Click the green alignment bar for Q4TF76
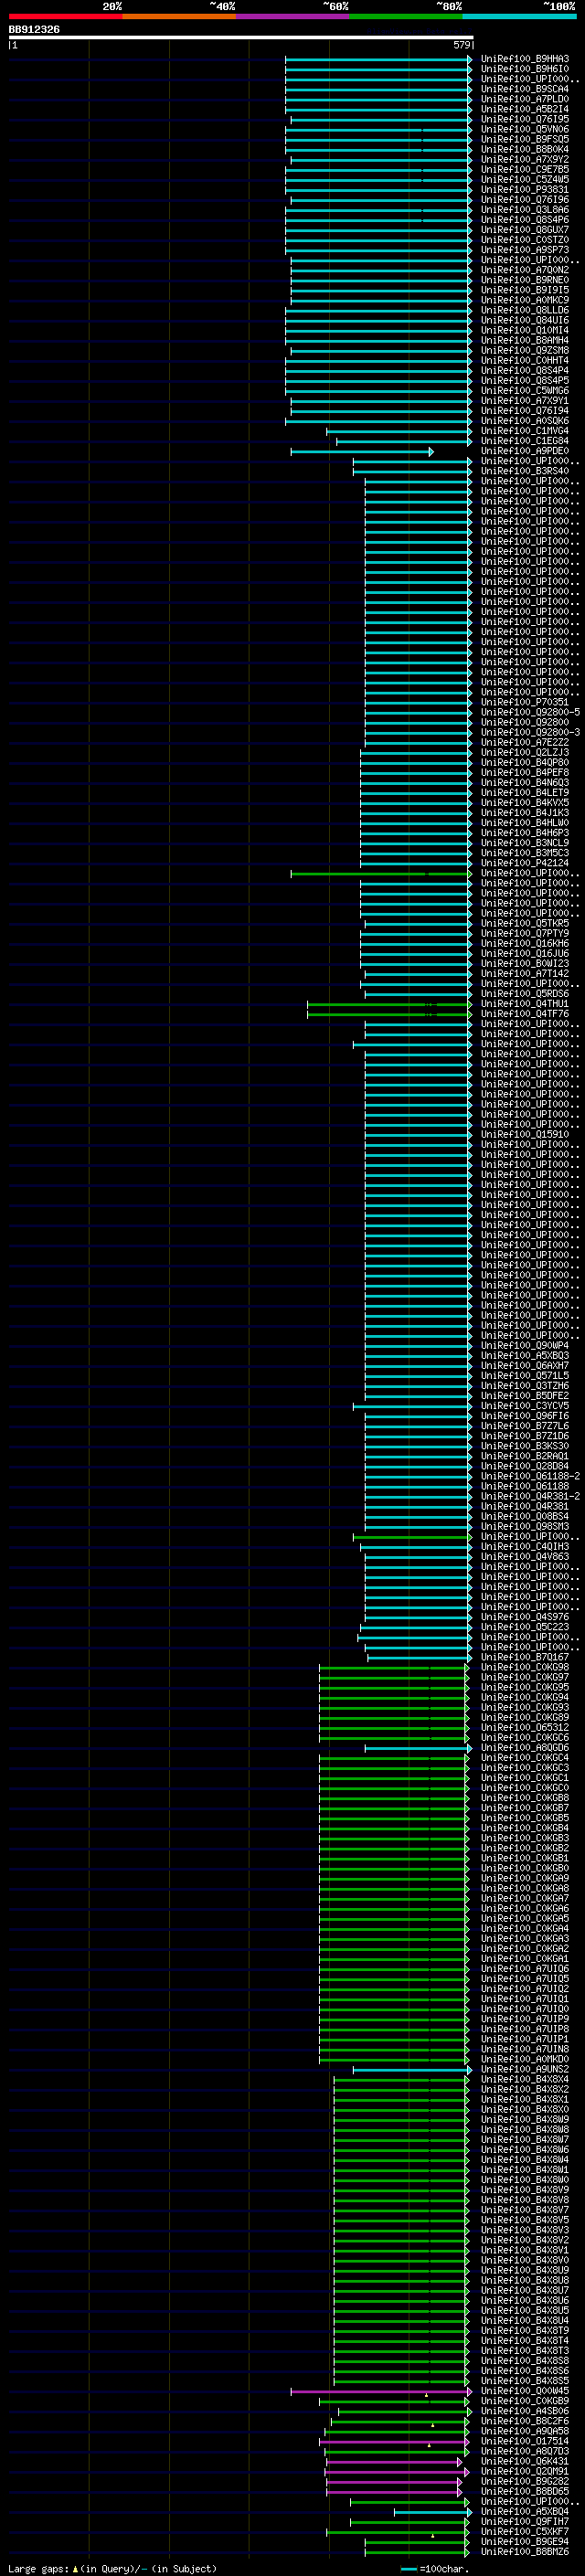Image resolution: width=585 pixels, height=2576 pixels. coord(390,1015)
